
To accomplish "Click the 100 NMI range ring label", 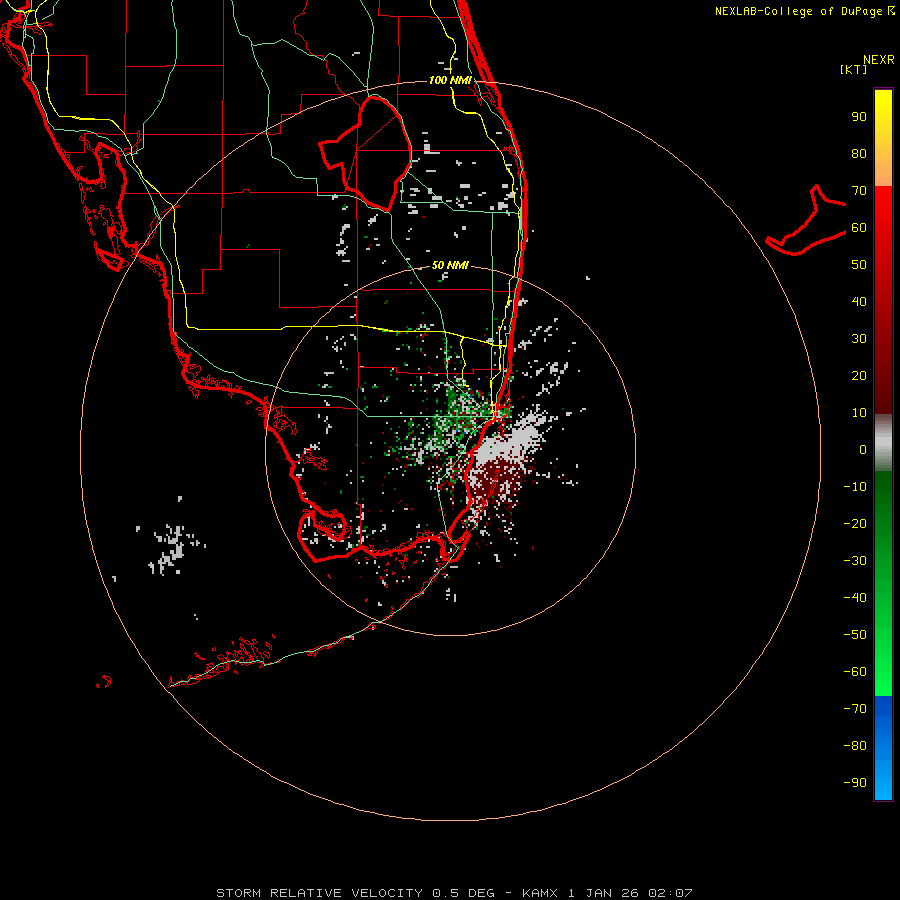I will click(x=450, y=80).
